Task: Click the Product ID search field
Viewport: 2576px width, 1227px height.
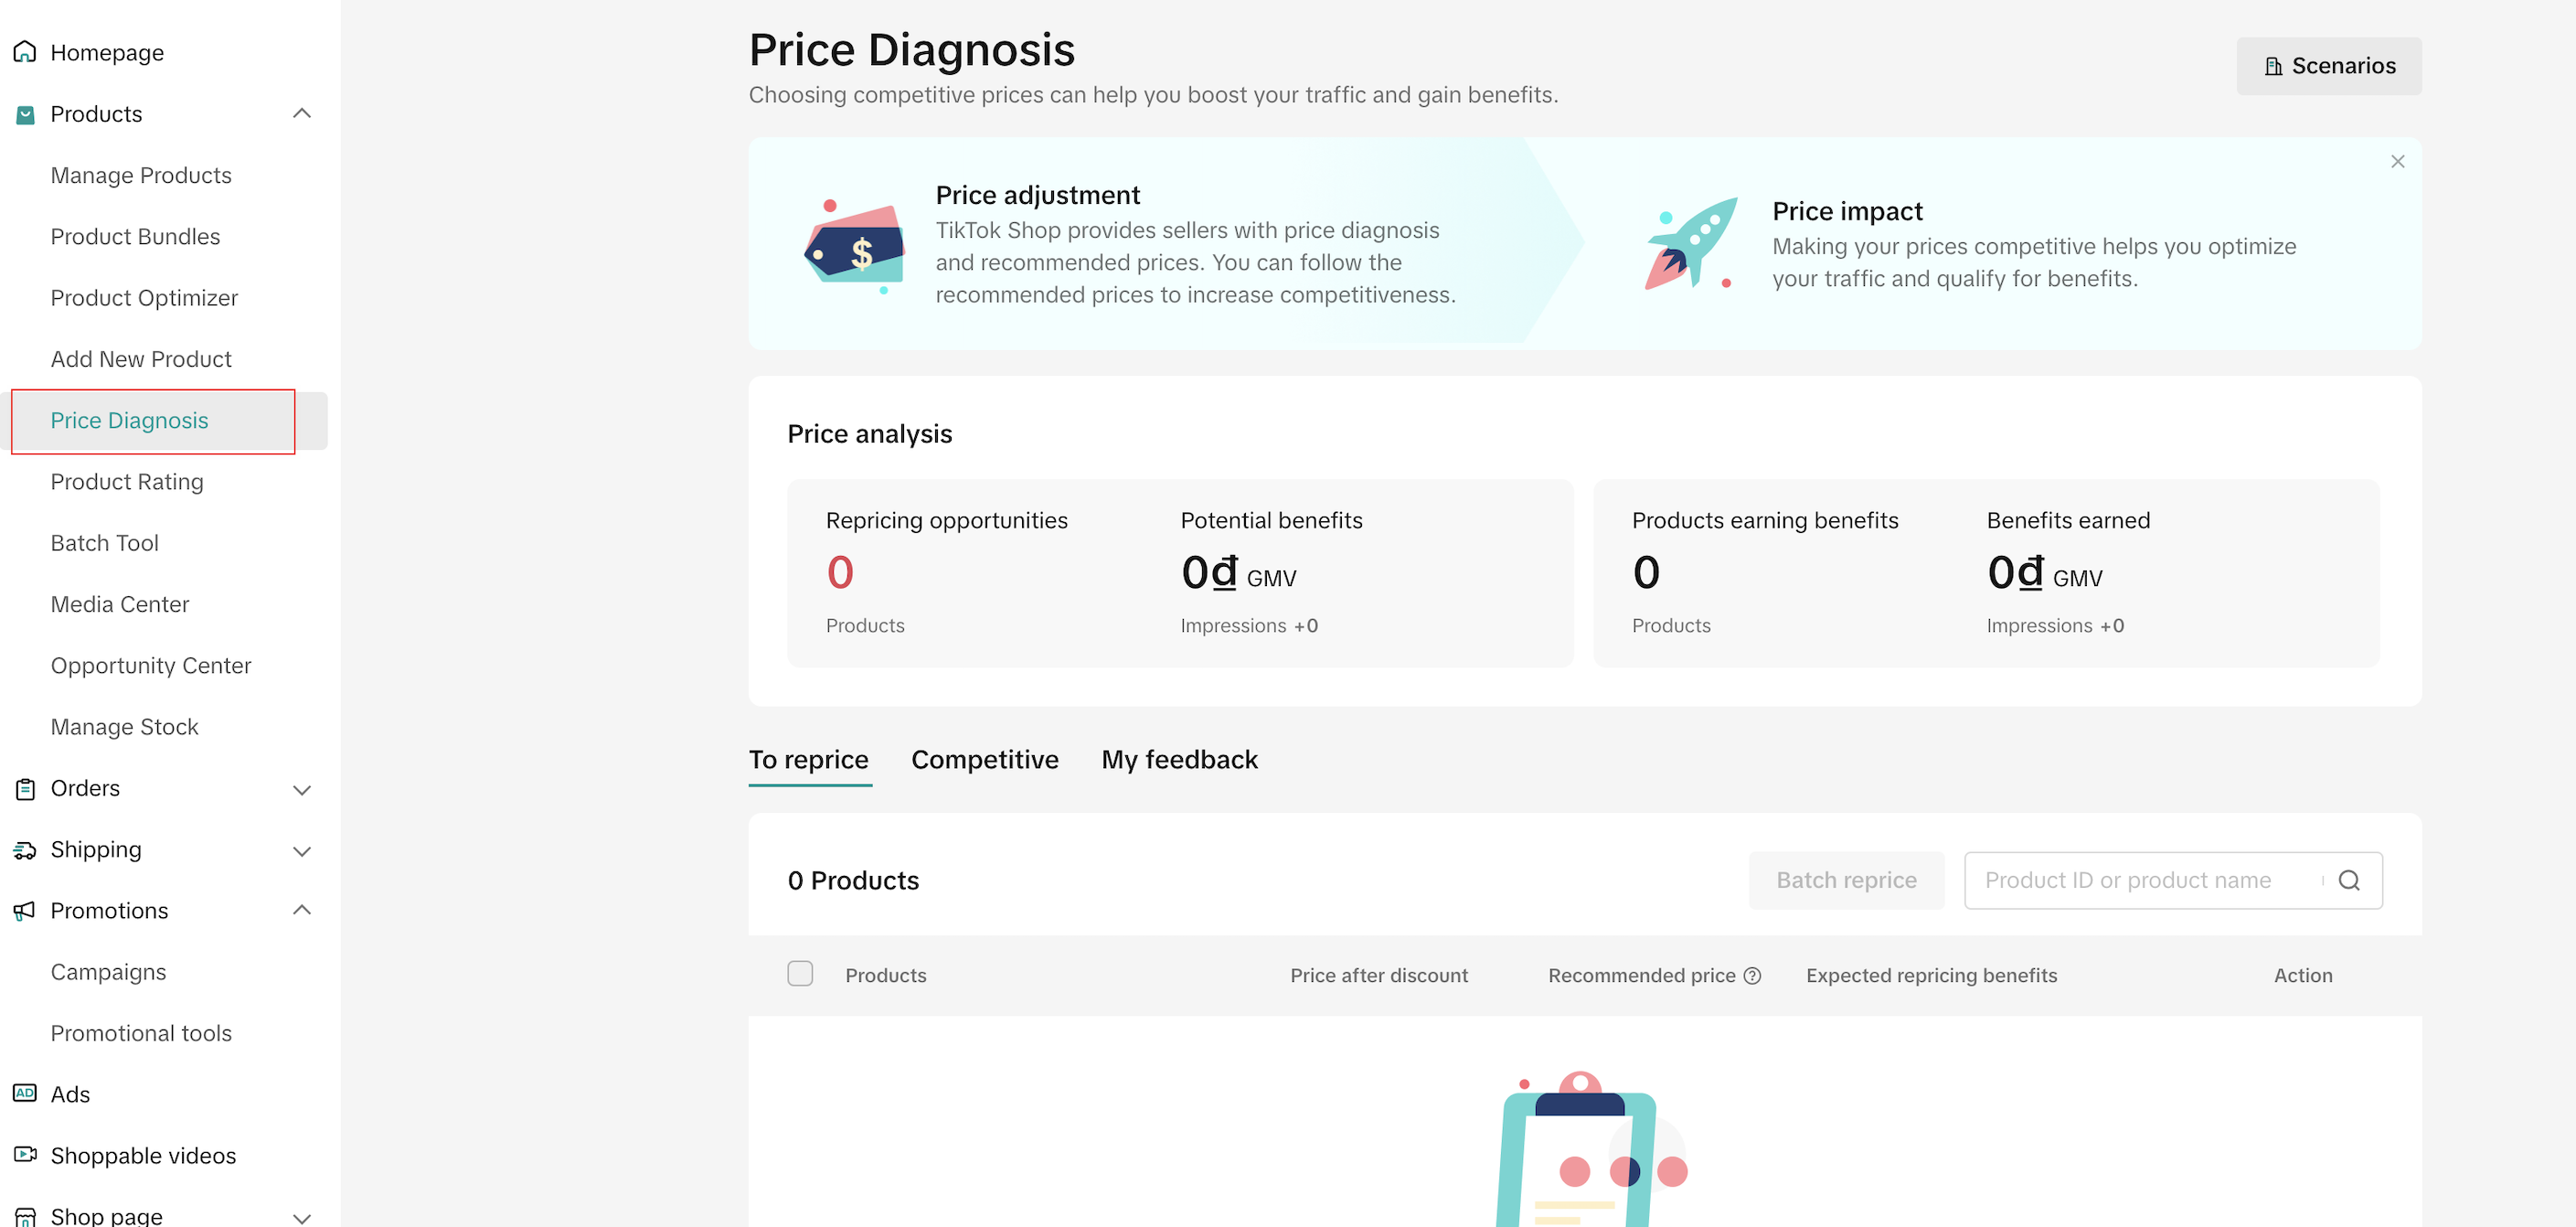Action: point(2140,880)
